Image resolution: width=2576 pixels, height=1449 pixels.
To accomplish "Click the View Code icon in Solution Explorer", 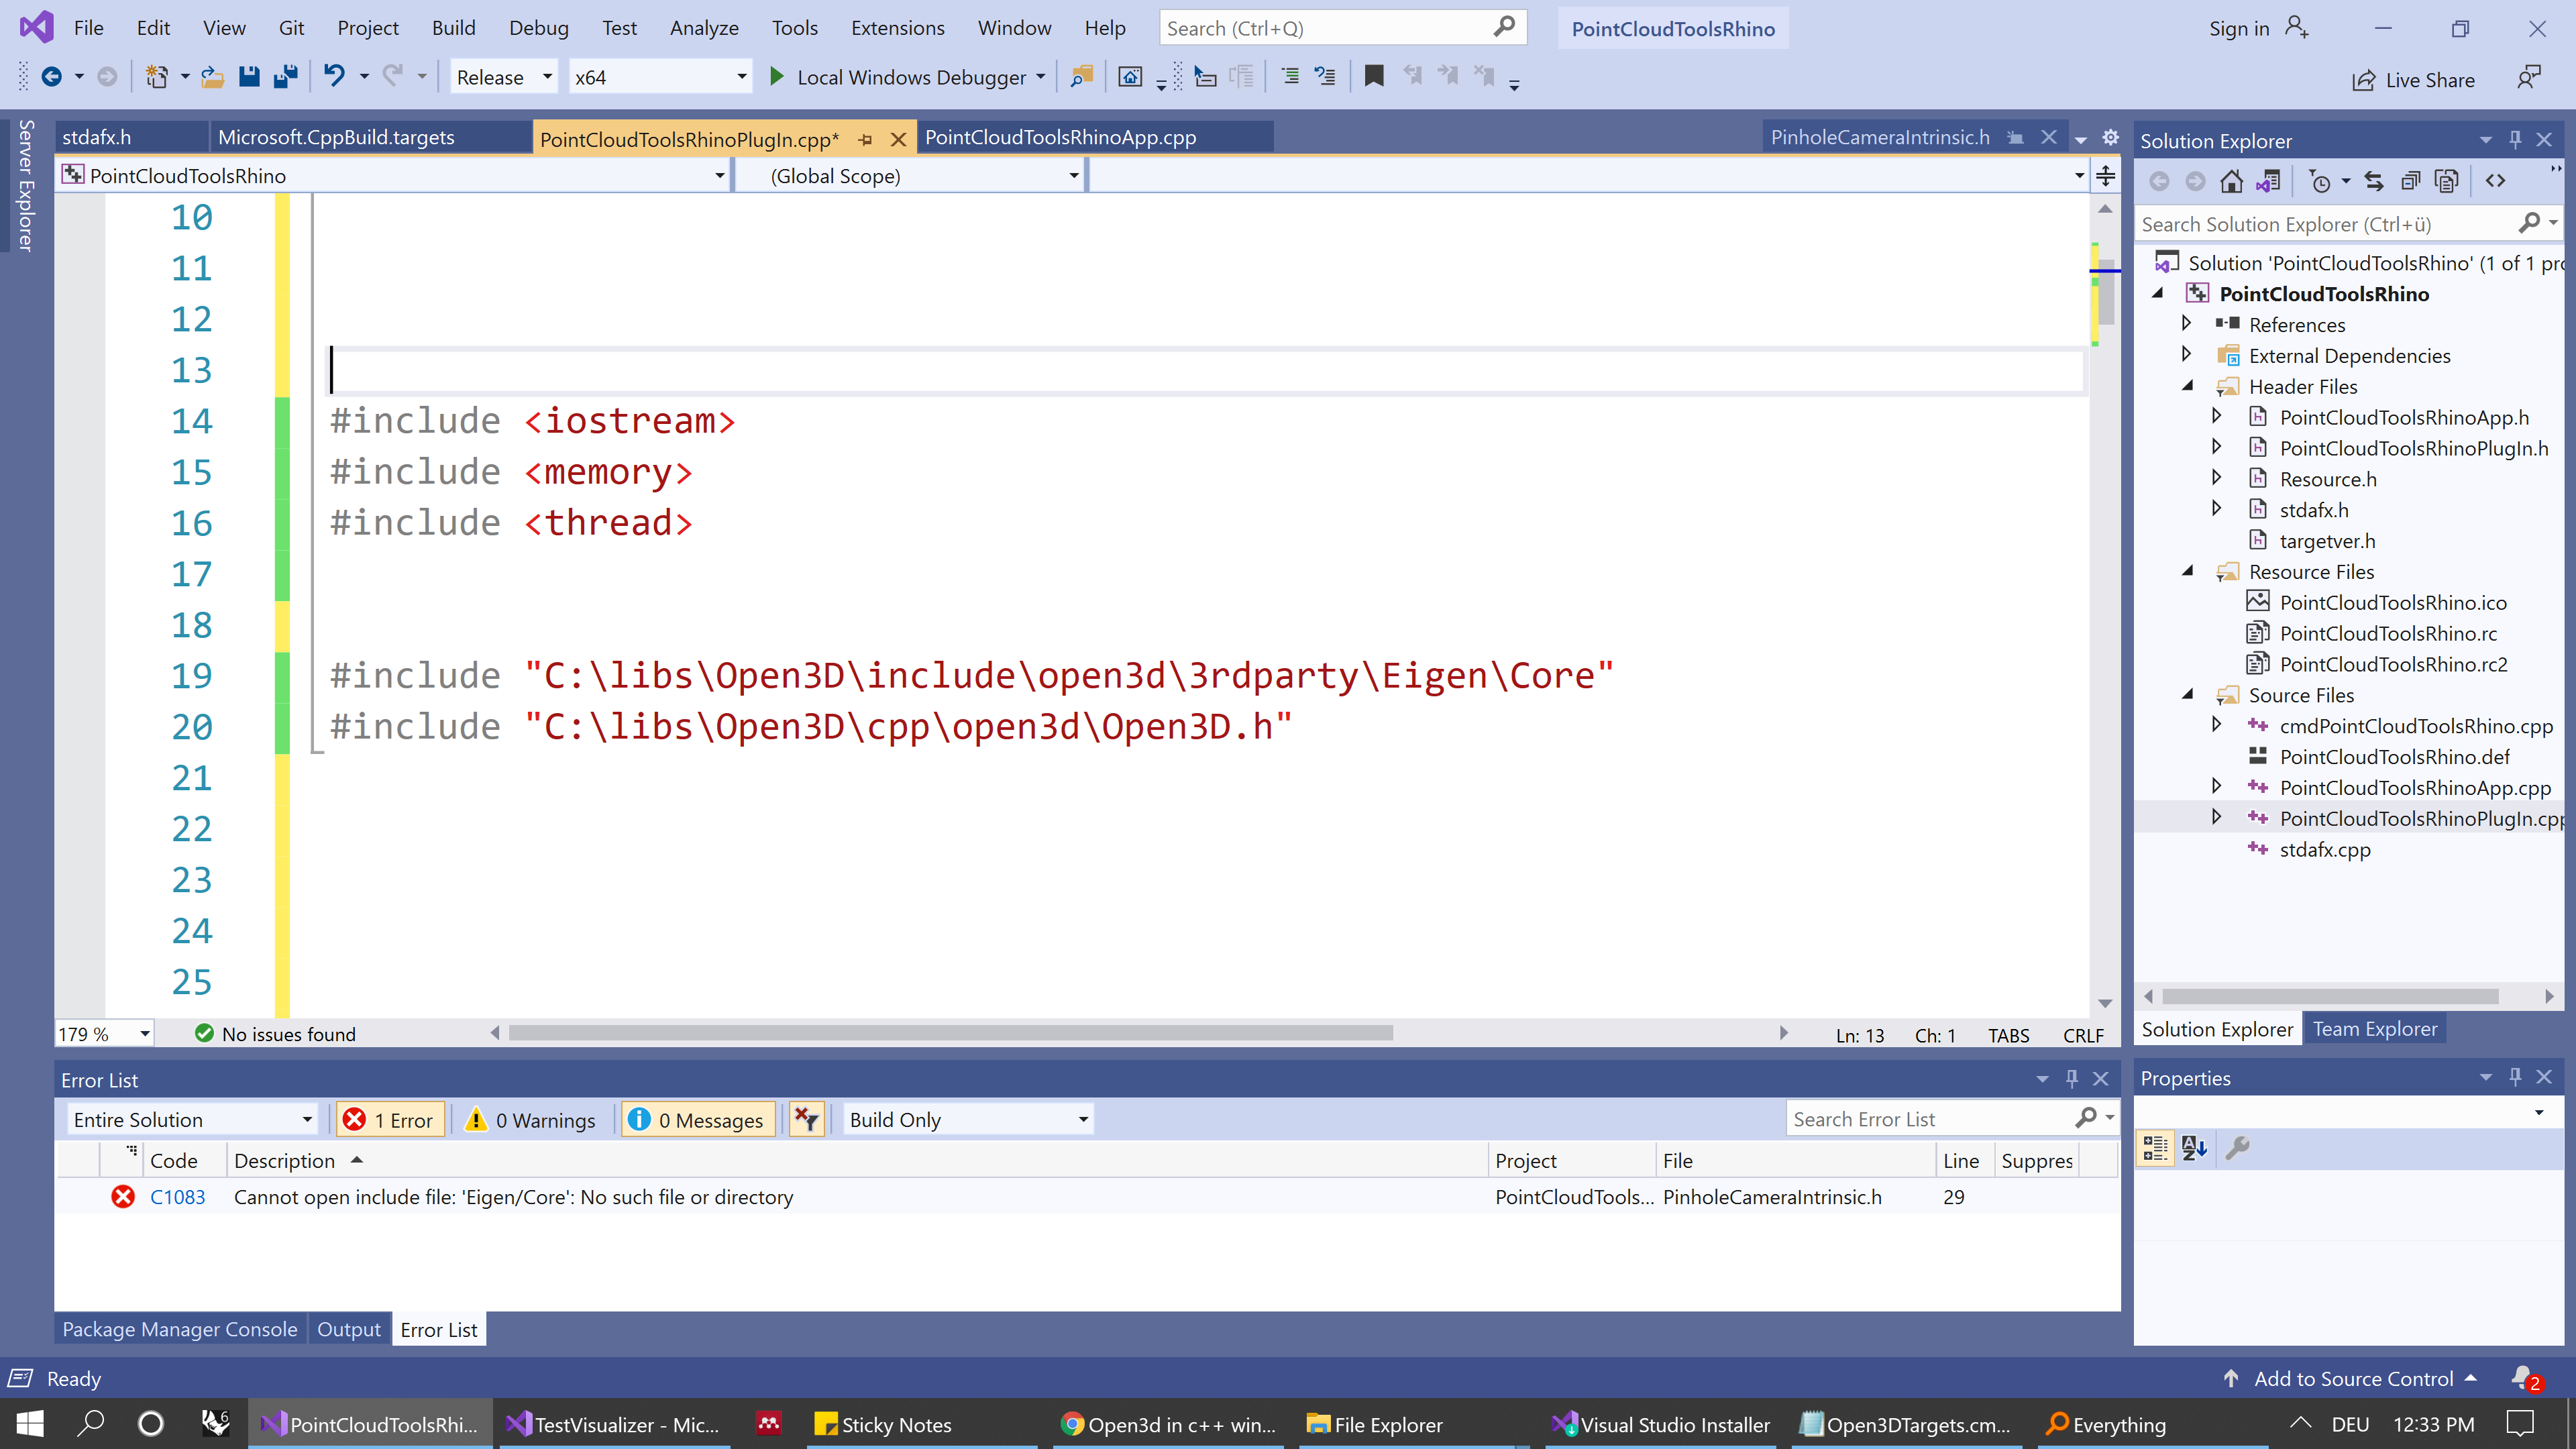I will [2495, 181].
